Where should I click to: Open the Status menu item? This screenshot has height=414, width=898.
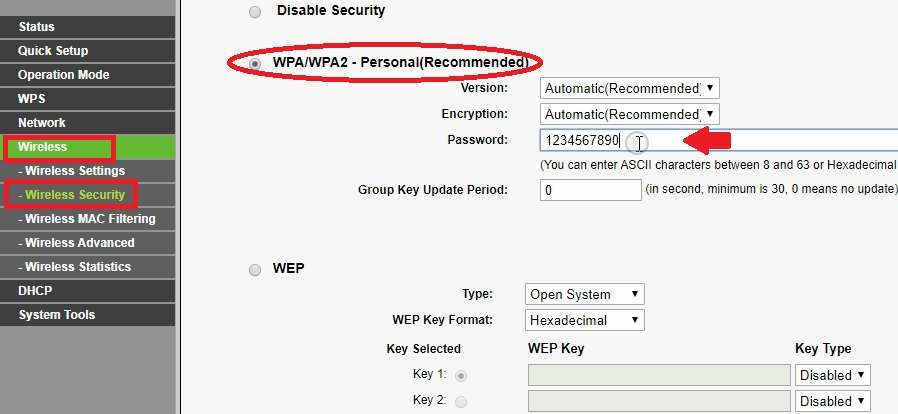pyautogui.click(x=37, y=27)
